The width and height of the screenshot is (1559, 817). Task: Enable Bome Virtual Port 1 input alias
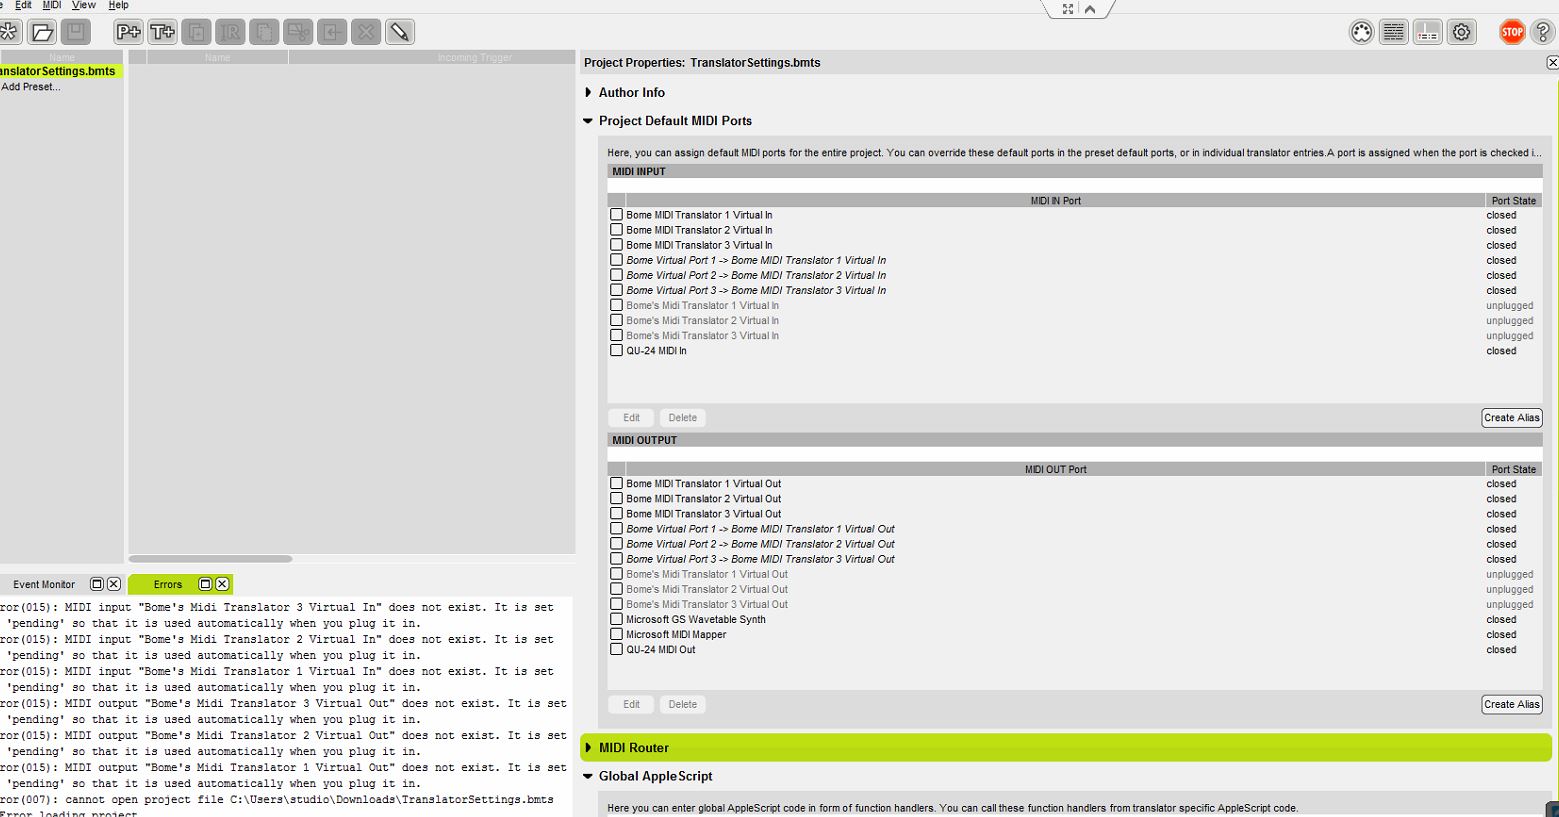pyautogui.click(x=616, y=259)
